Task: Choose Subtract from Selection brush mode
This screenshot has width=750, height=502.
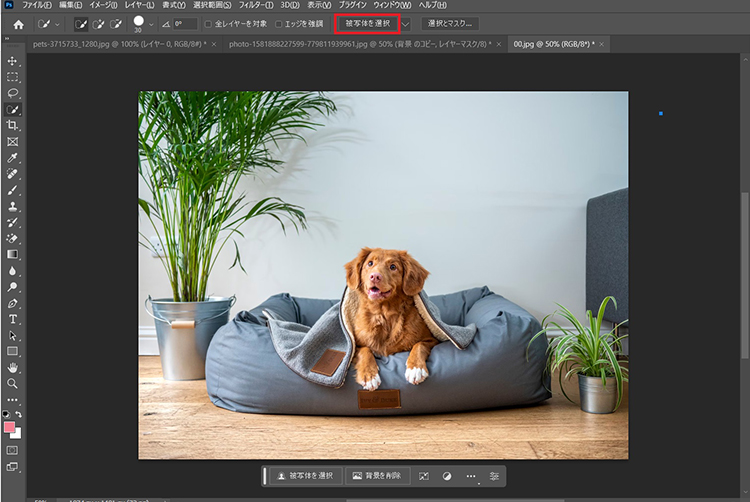Action: click(115, 24)
